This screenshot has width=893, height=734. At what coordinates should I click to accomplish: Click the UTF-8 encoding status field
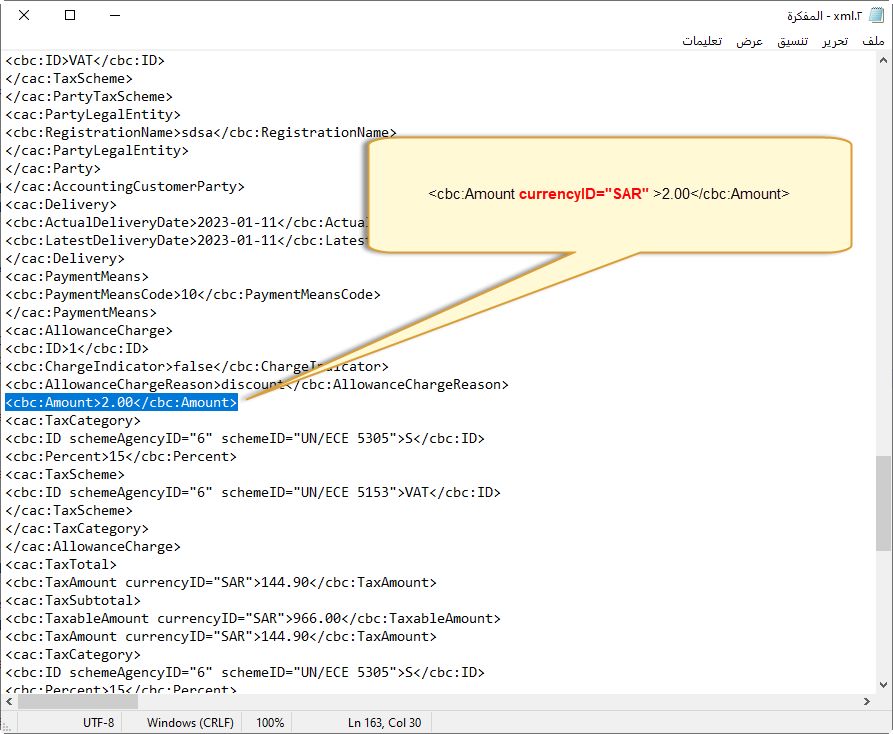(98, 722)
